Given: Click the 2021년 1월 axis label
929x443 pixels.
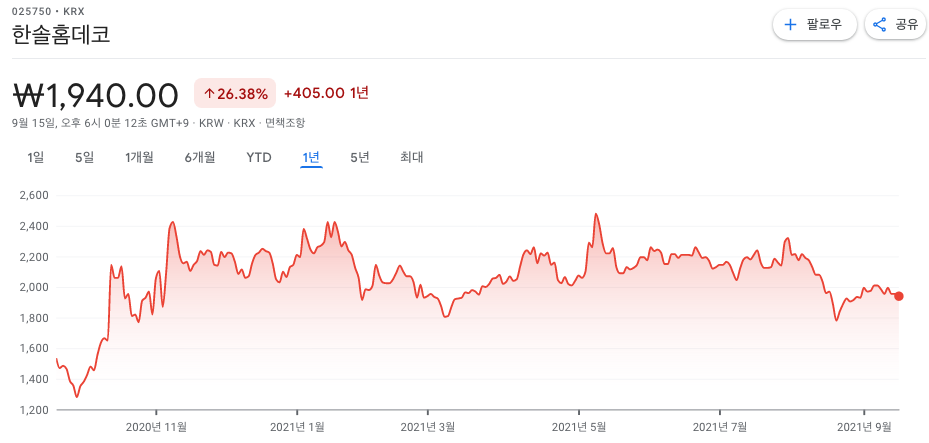Looking at the screenshot, I should [x=297, y=426].
